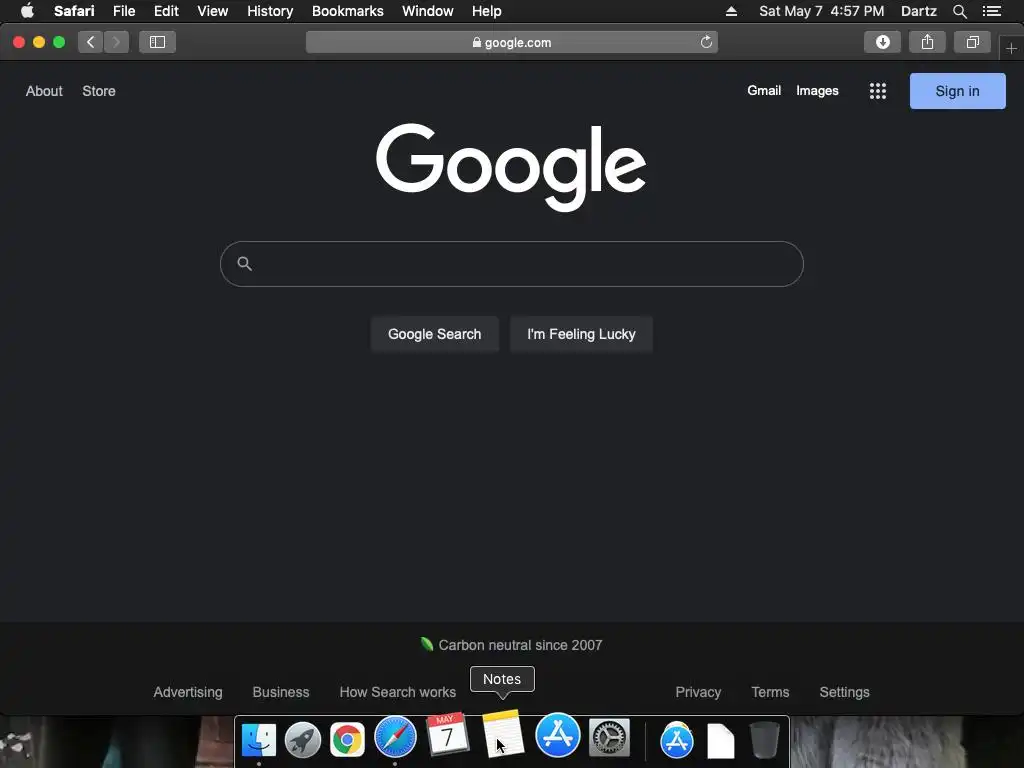
Task: Click the Safari compass in Dock
Action: [x=395, y=737]
